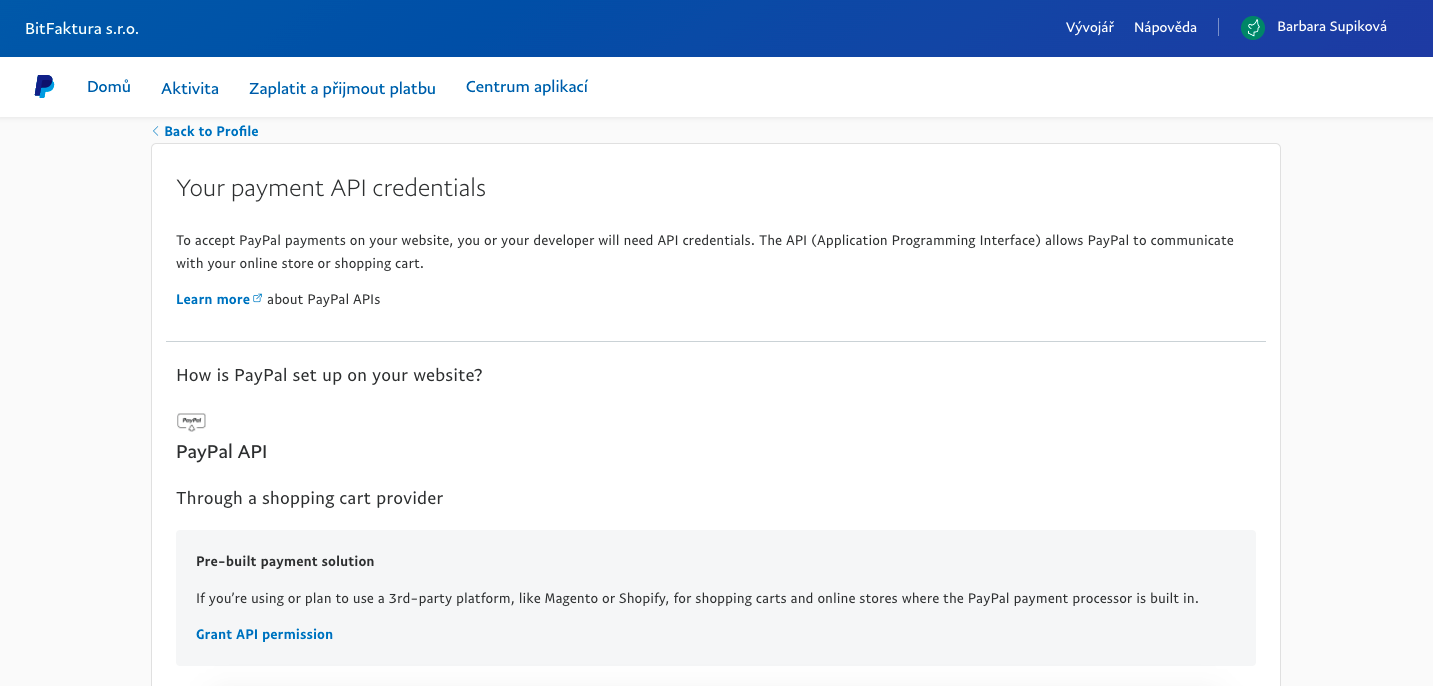Open the Vývojář link in header
This screenshot has height=686, width=1433.
1090,28
